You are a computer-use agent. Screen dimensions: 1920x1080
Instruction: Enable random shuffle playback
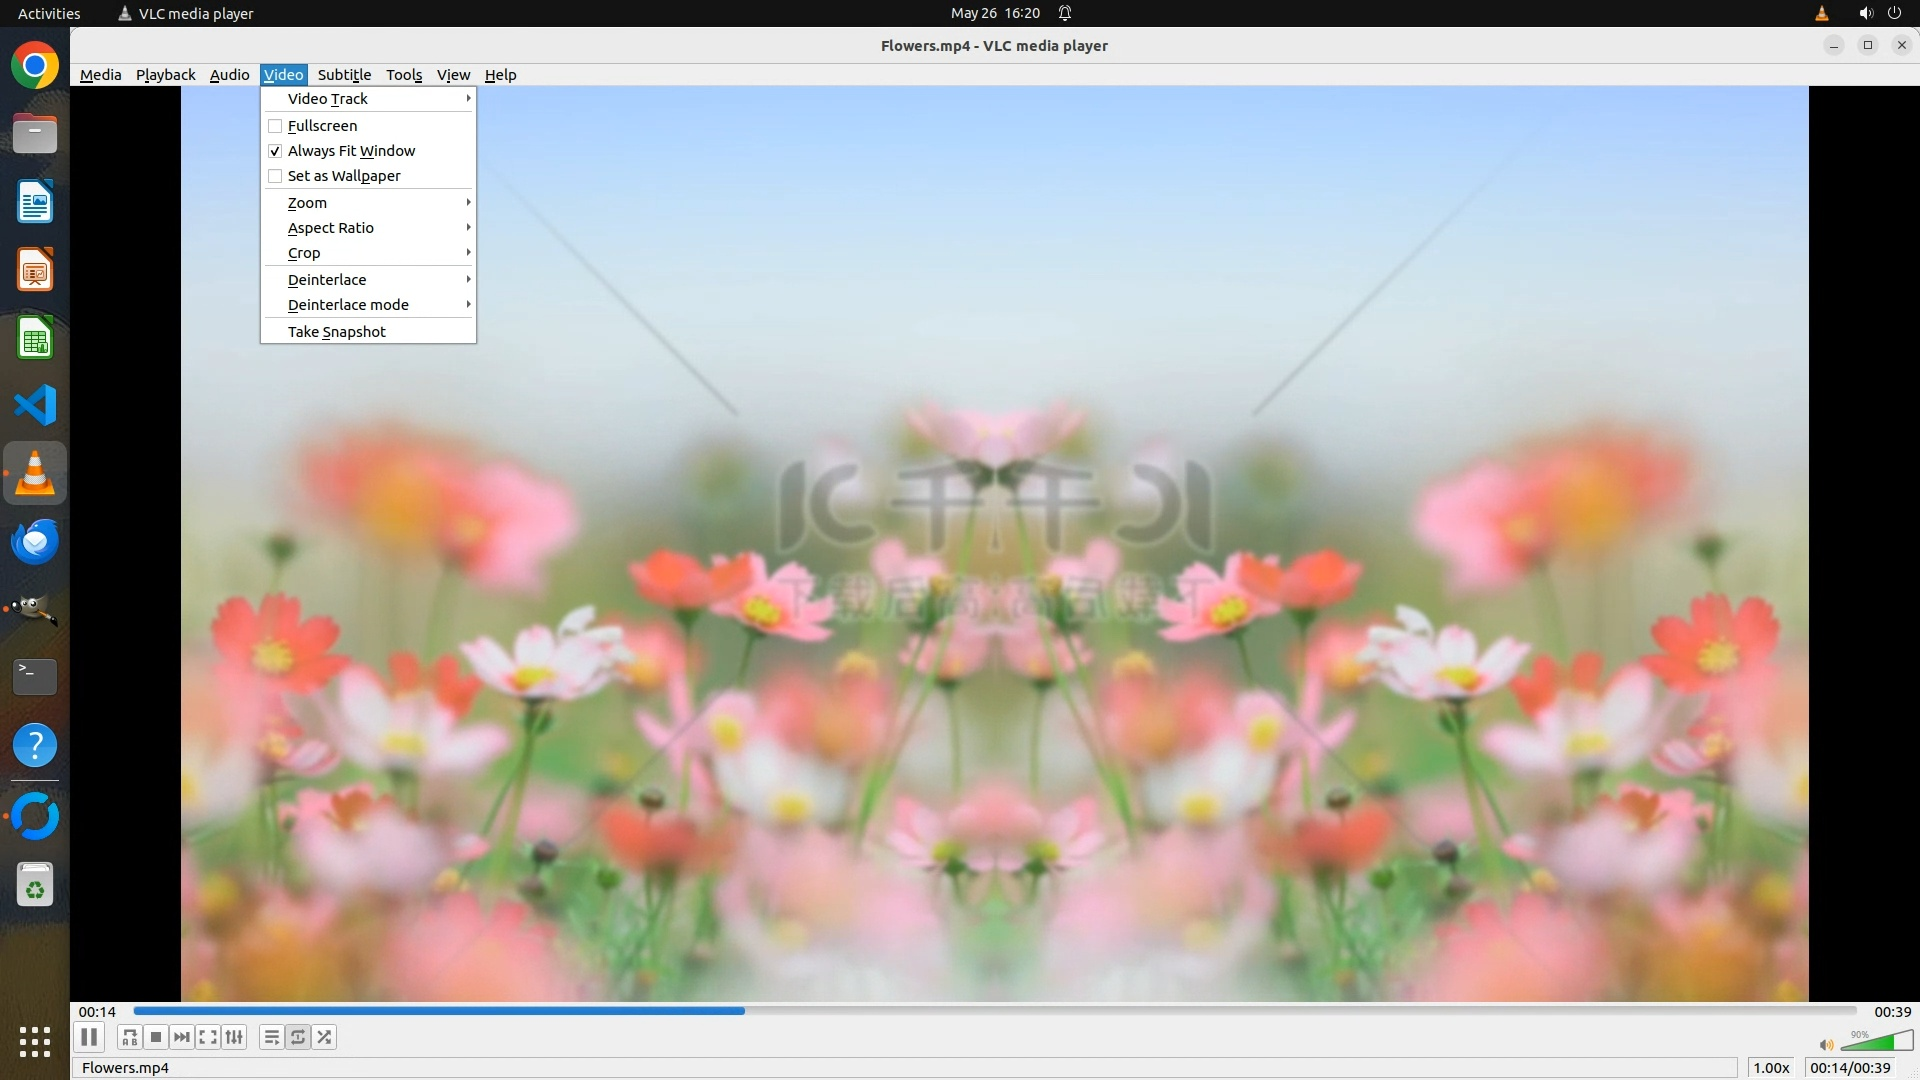pos(324,1037)
